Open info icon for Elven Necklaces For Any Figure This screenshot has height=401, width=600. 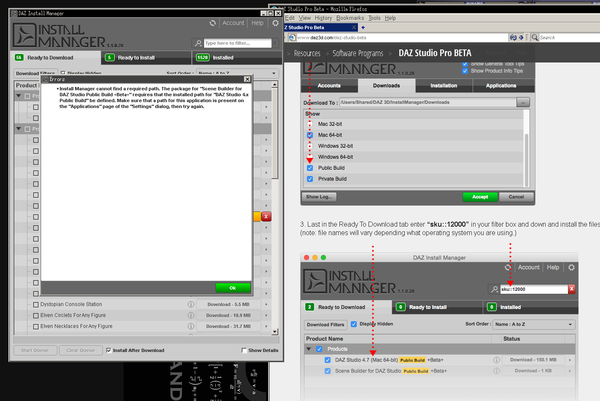[x=191, y=326]
